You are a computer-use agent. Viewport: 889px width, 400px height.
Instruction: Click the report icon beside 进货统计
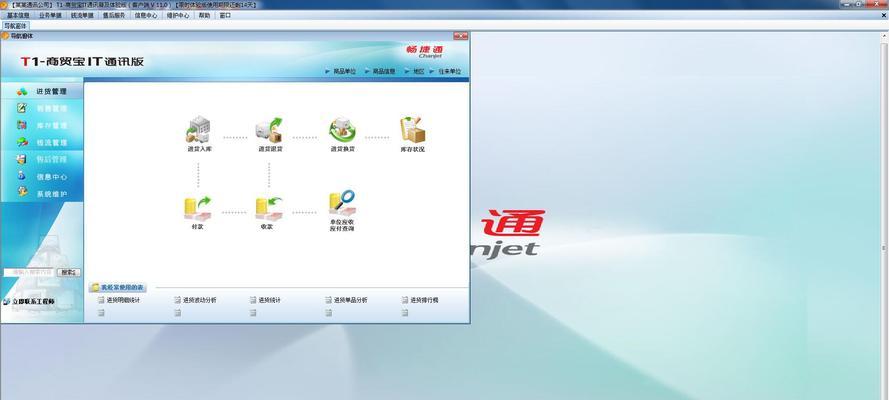tap(253, 300)
